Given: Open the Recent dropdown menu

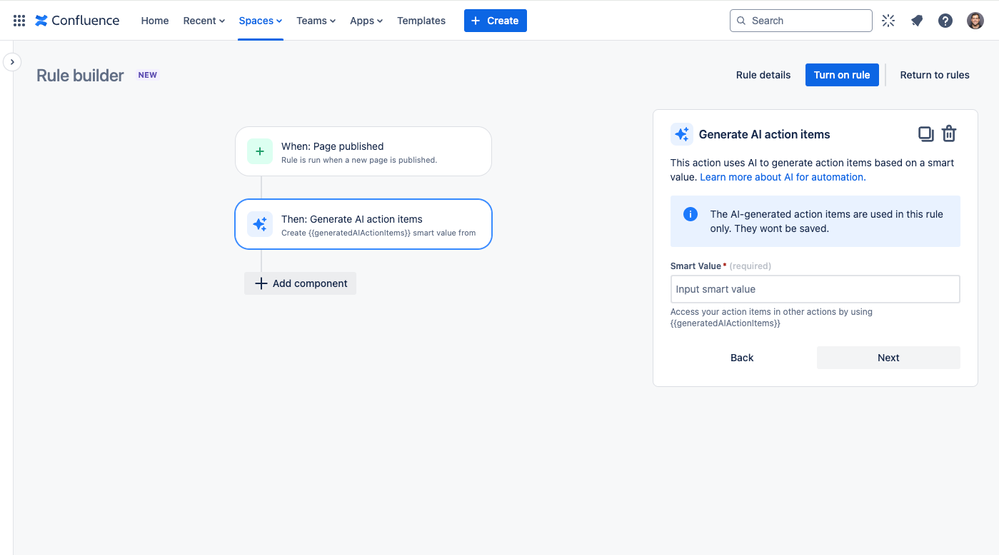Looking at the screenshot, I should 203,20.
